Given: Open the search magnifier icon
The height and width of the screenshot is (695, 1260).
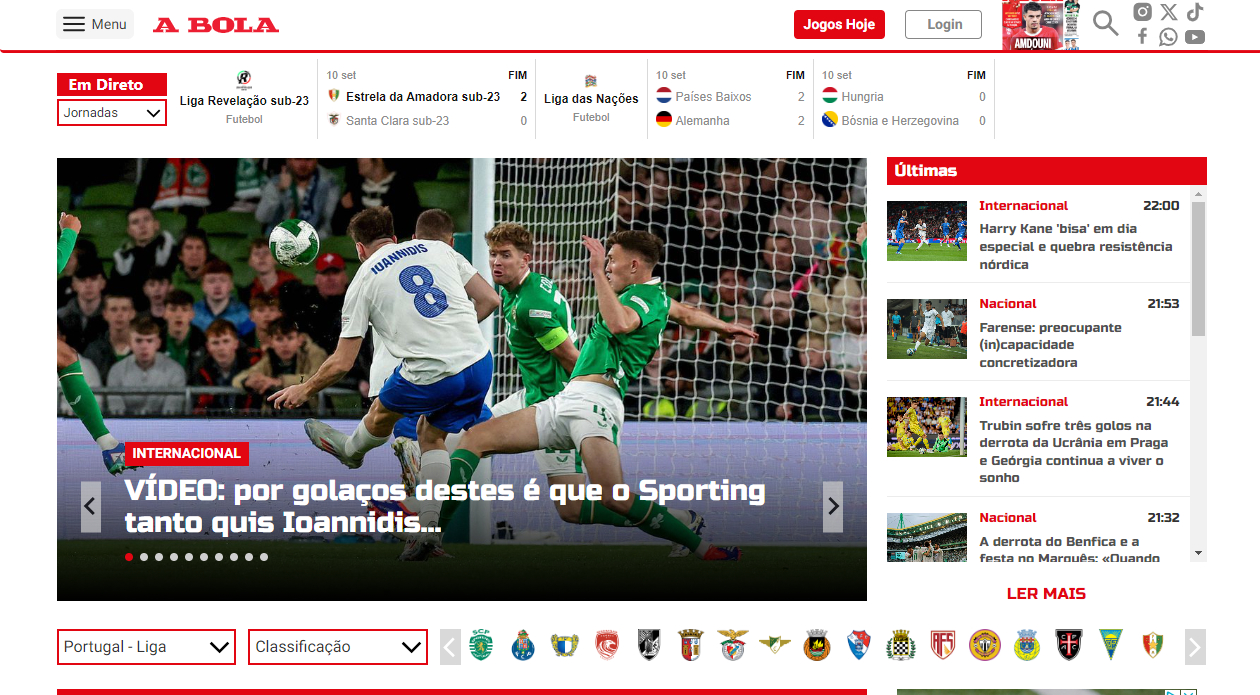Looking at the screenshot, I should coord(1105,23).
